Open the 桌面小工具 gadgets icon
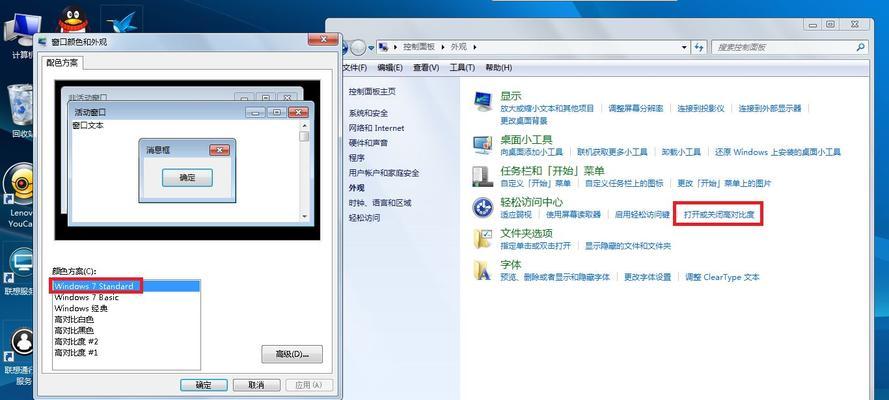 point(483,144)
